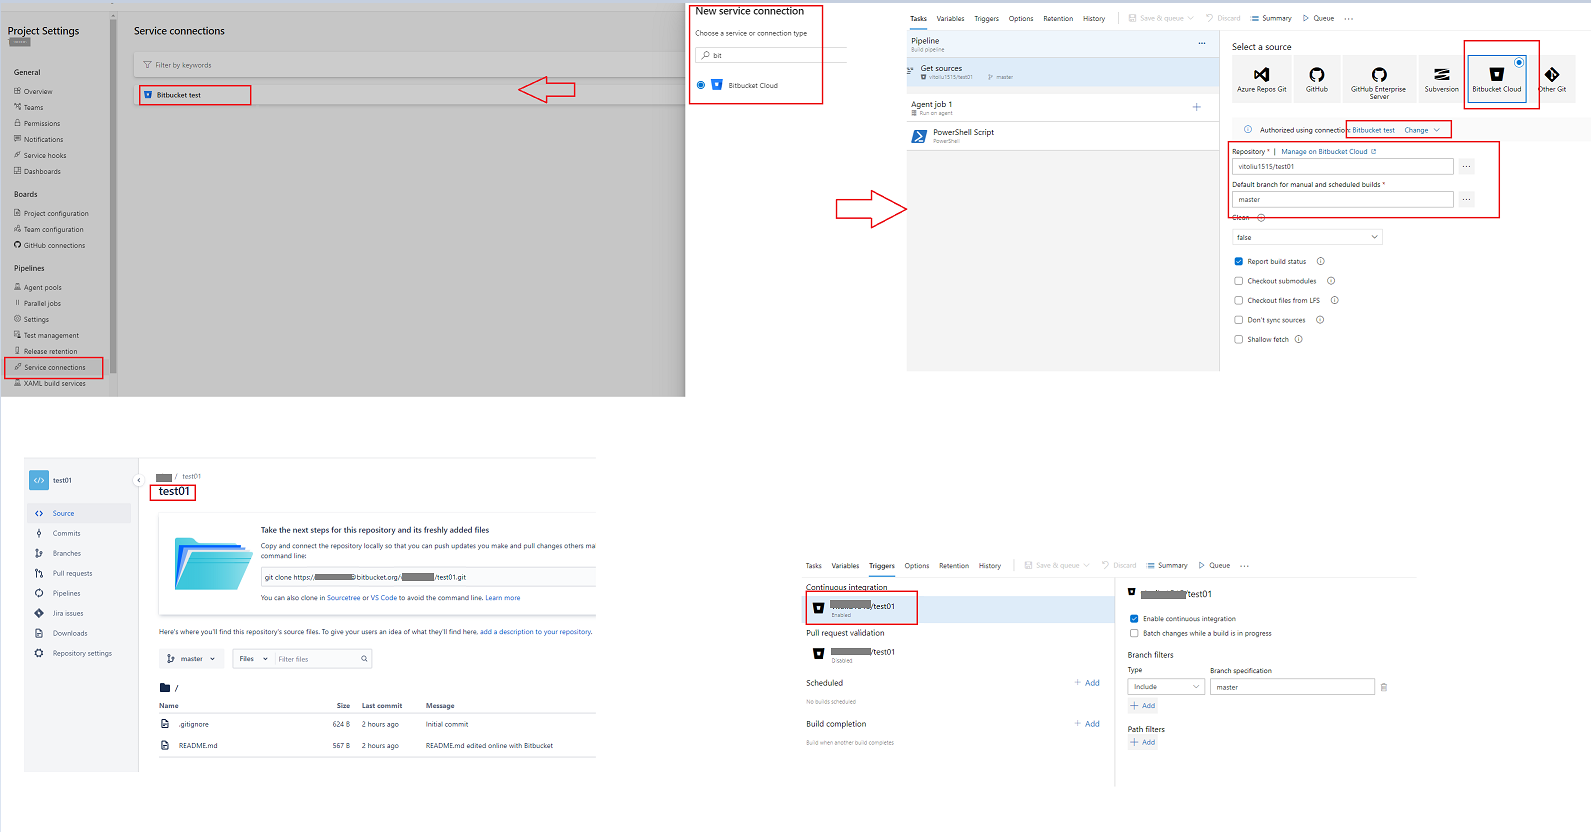Enable Checkout files from LFS
This screenshot has height=832, width=1591.
pos(1238,300)
